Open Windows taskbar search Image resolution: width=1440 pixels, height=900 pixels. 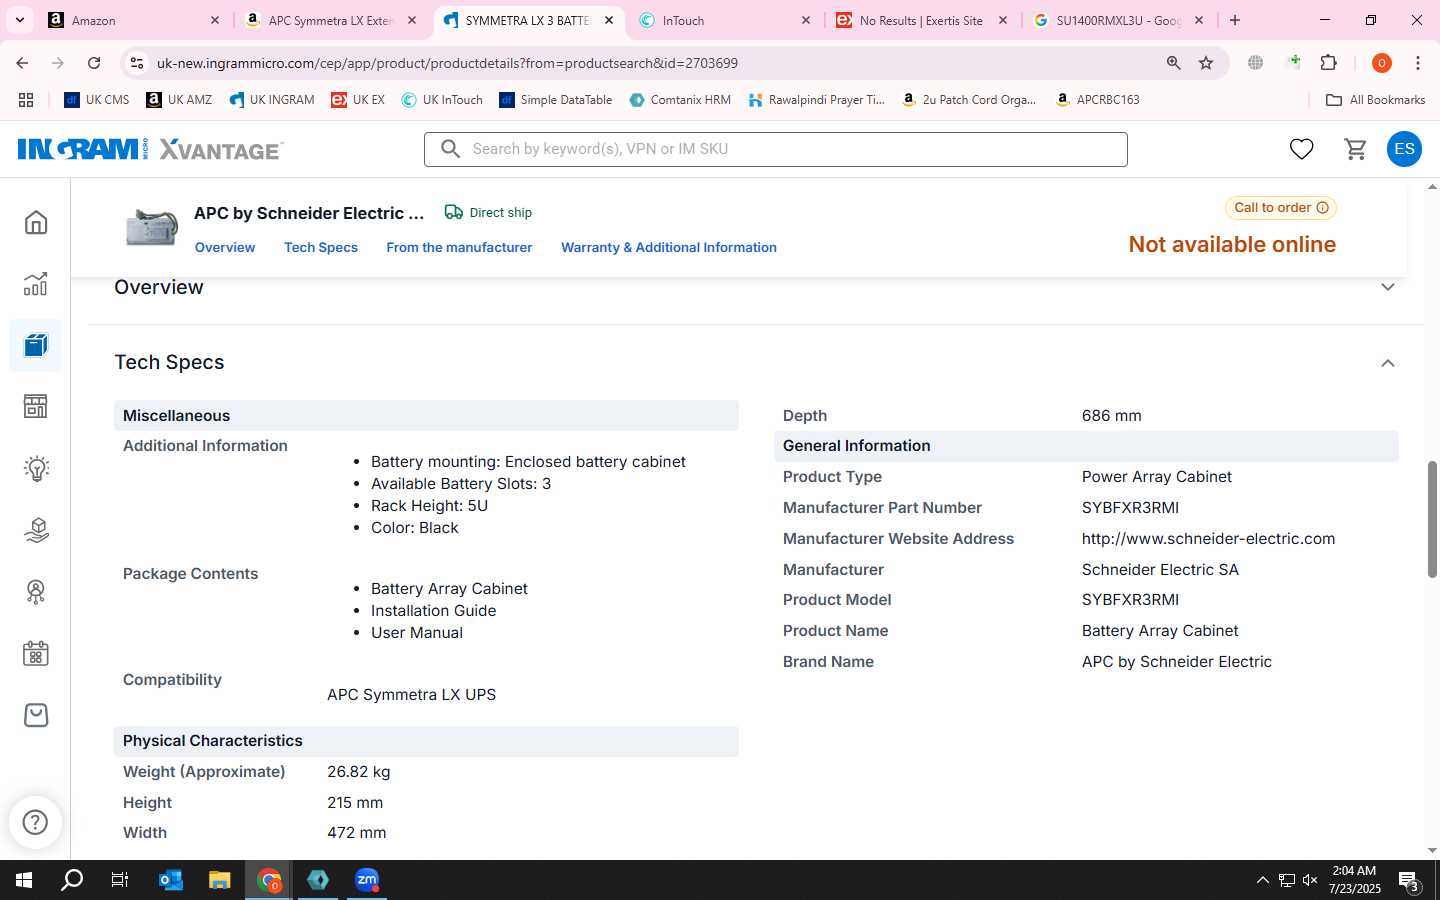pyautogui.click(x=72, y=880)
